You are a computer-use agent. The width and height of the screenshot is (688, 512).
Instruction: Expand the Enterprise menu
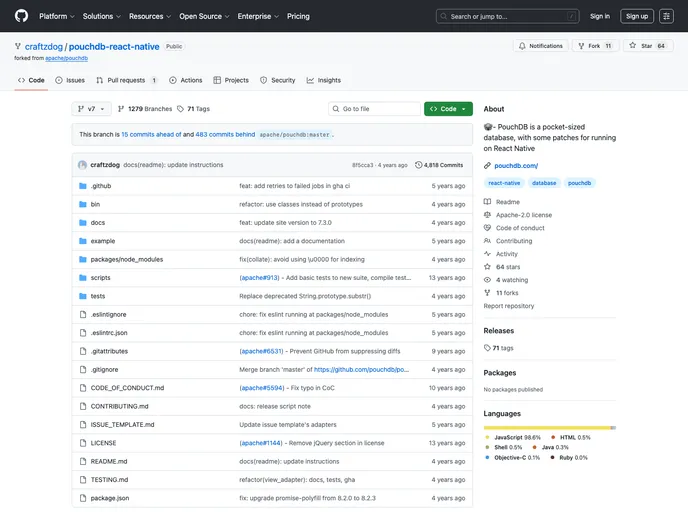tap(258, 16)
